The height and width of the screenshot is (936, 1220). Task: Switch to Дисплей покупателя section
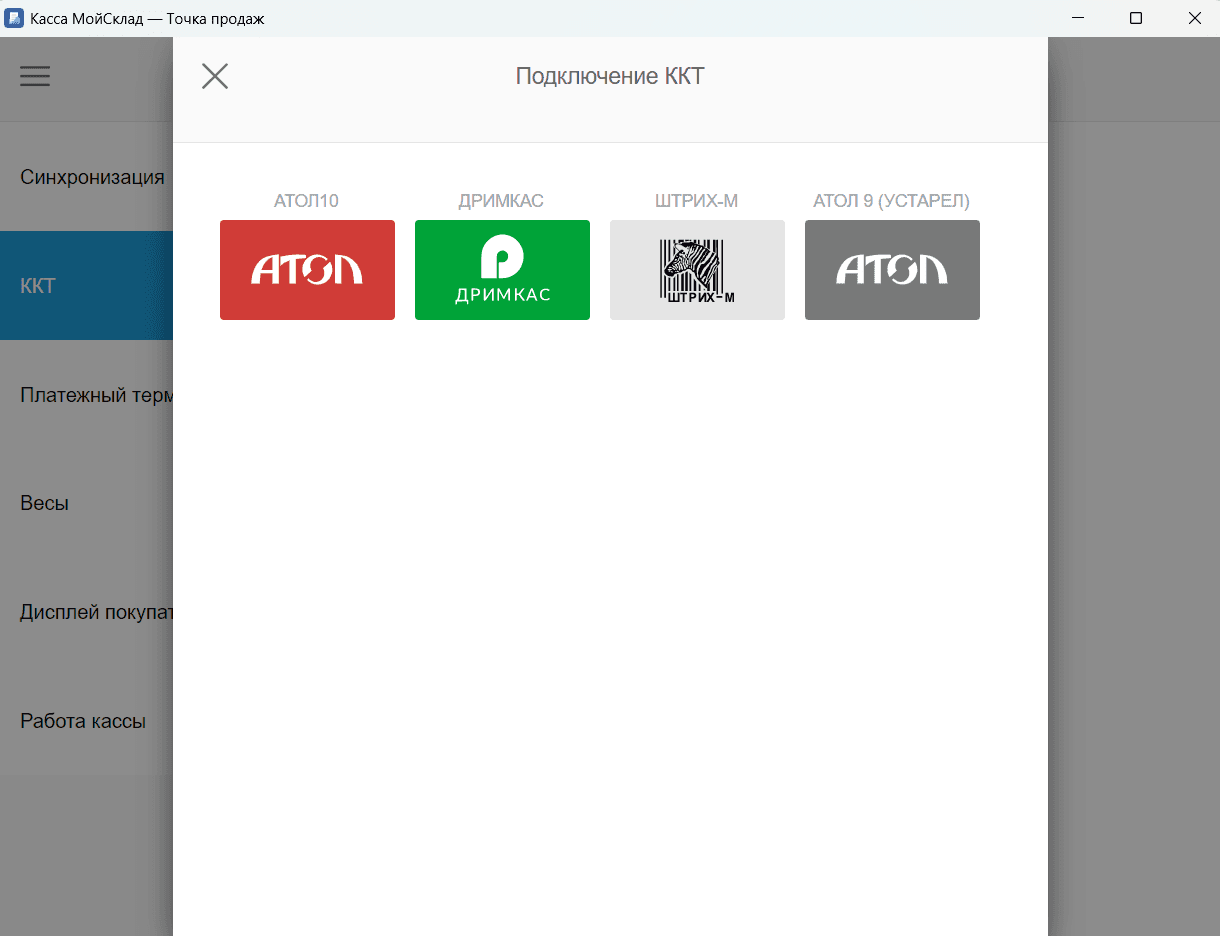[x=96, y=612]
